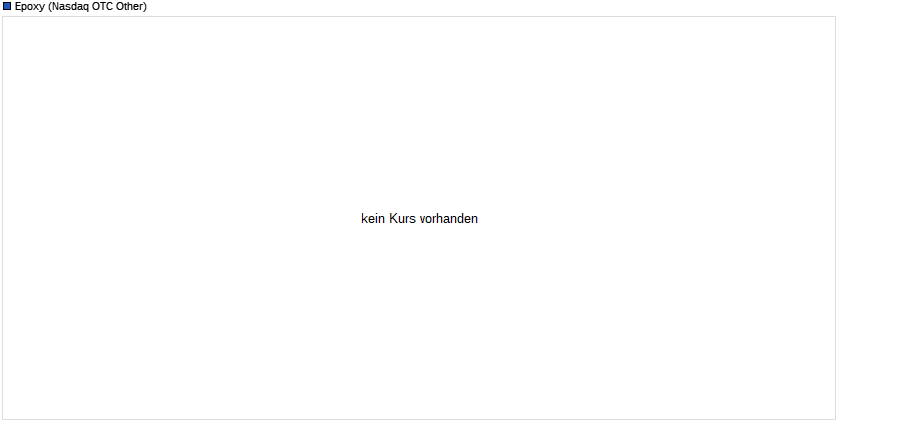
Task: Click the empty chart plot area
Action: [x=419, y=115]
